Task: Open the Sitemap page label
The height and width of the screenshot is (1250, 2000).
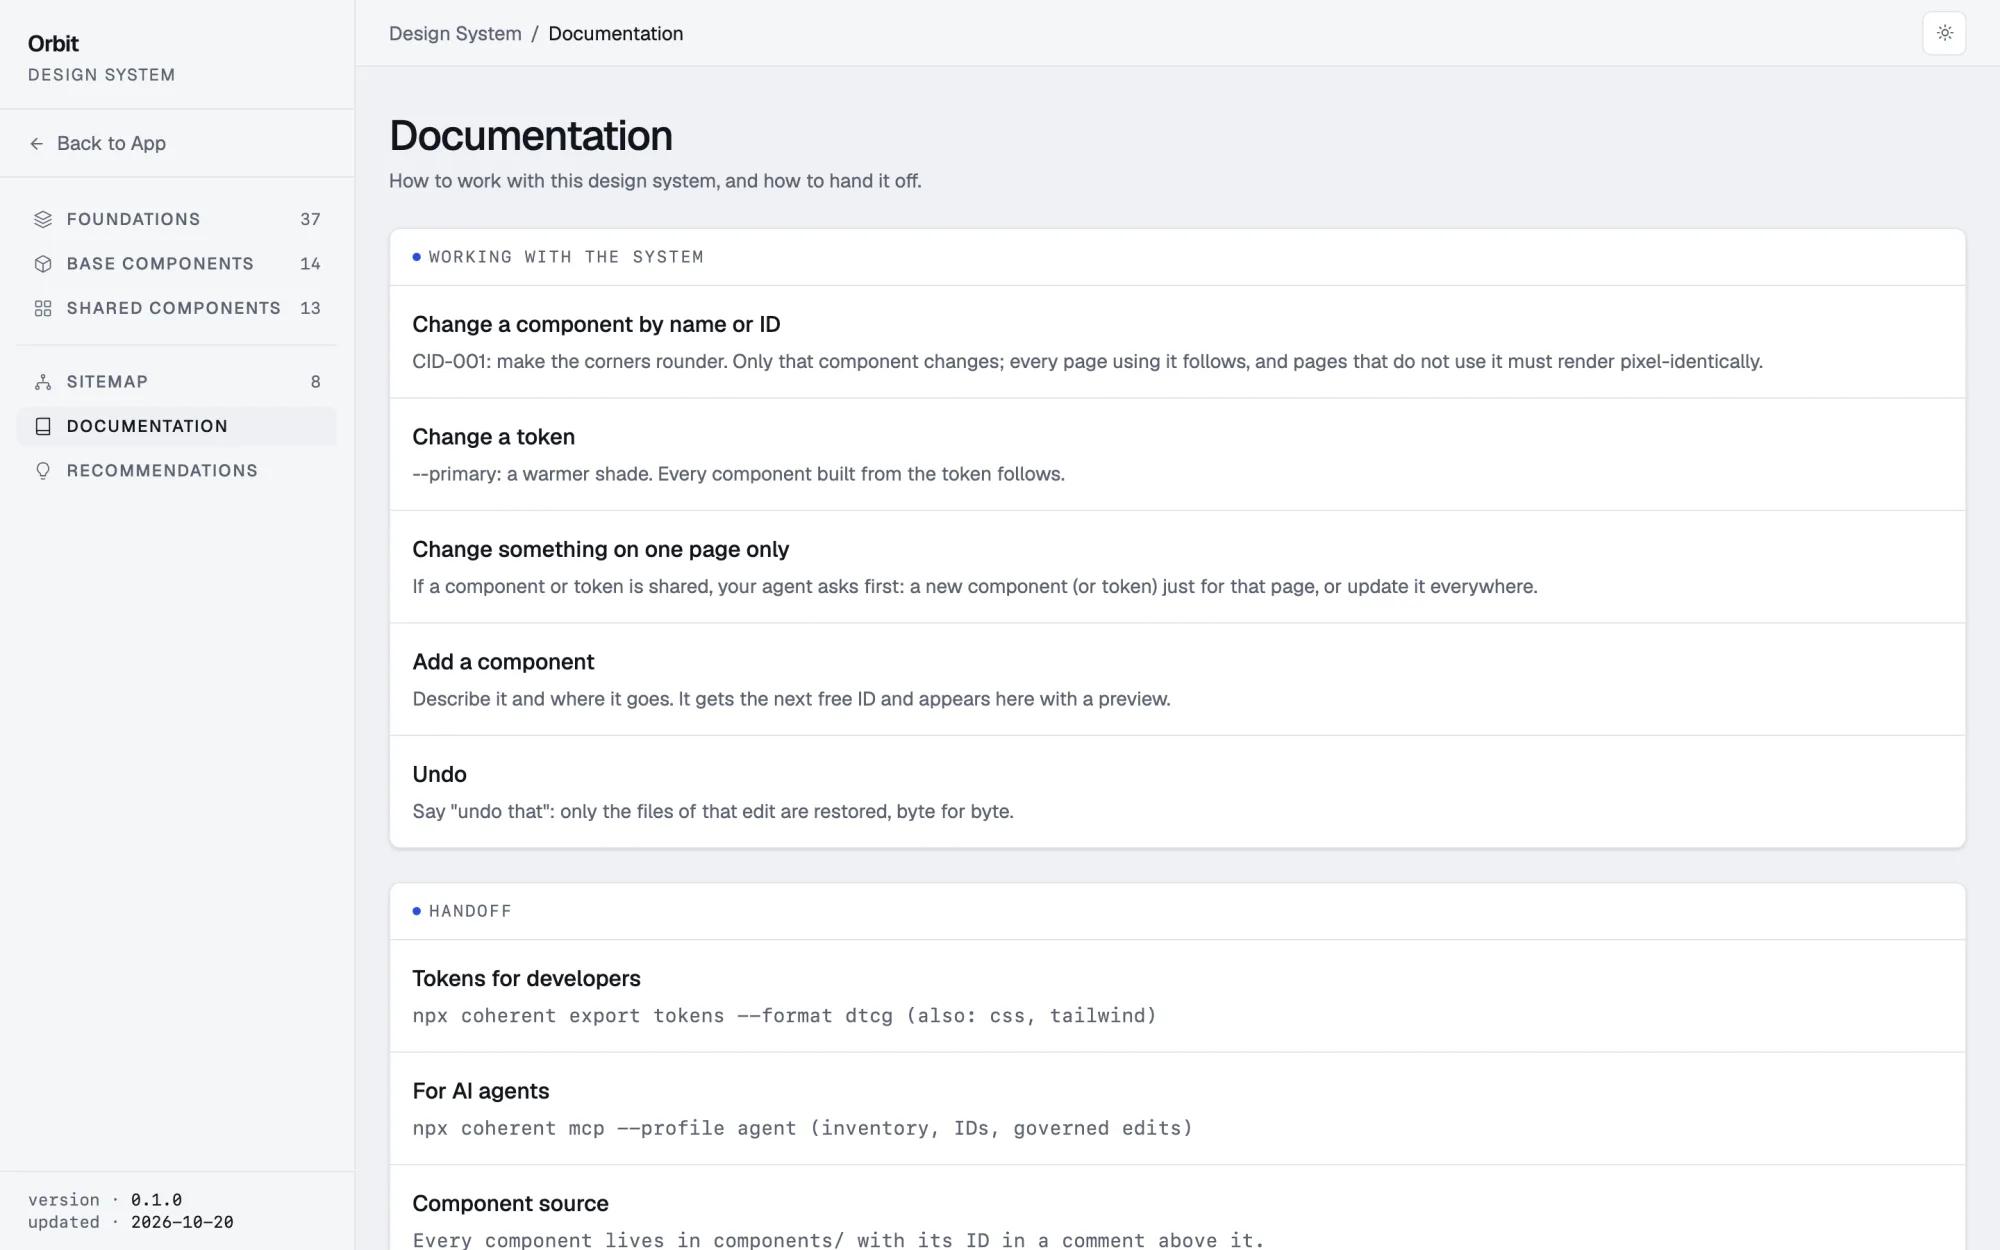Action: click(x=107, y=382)
